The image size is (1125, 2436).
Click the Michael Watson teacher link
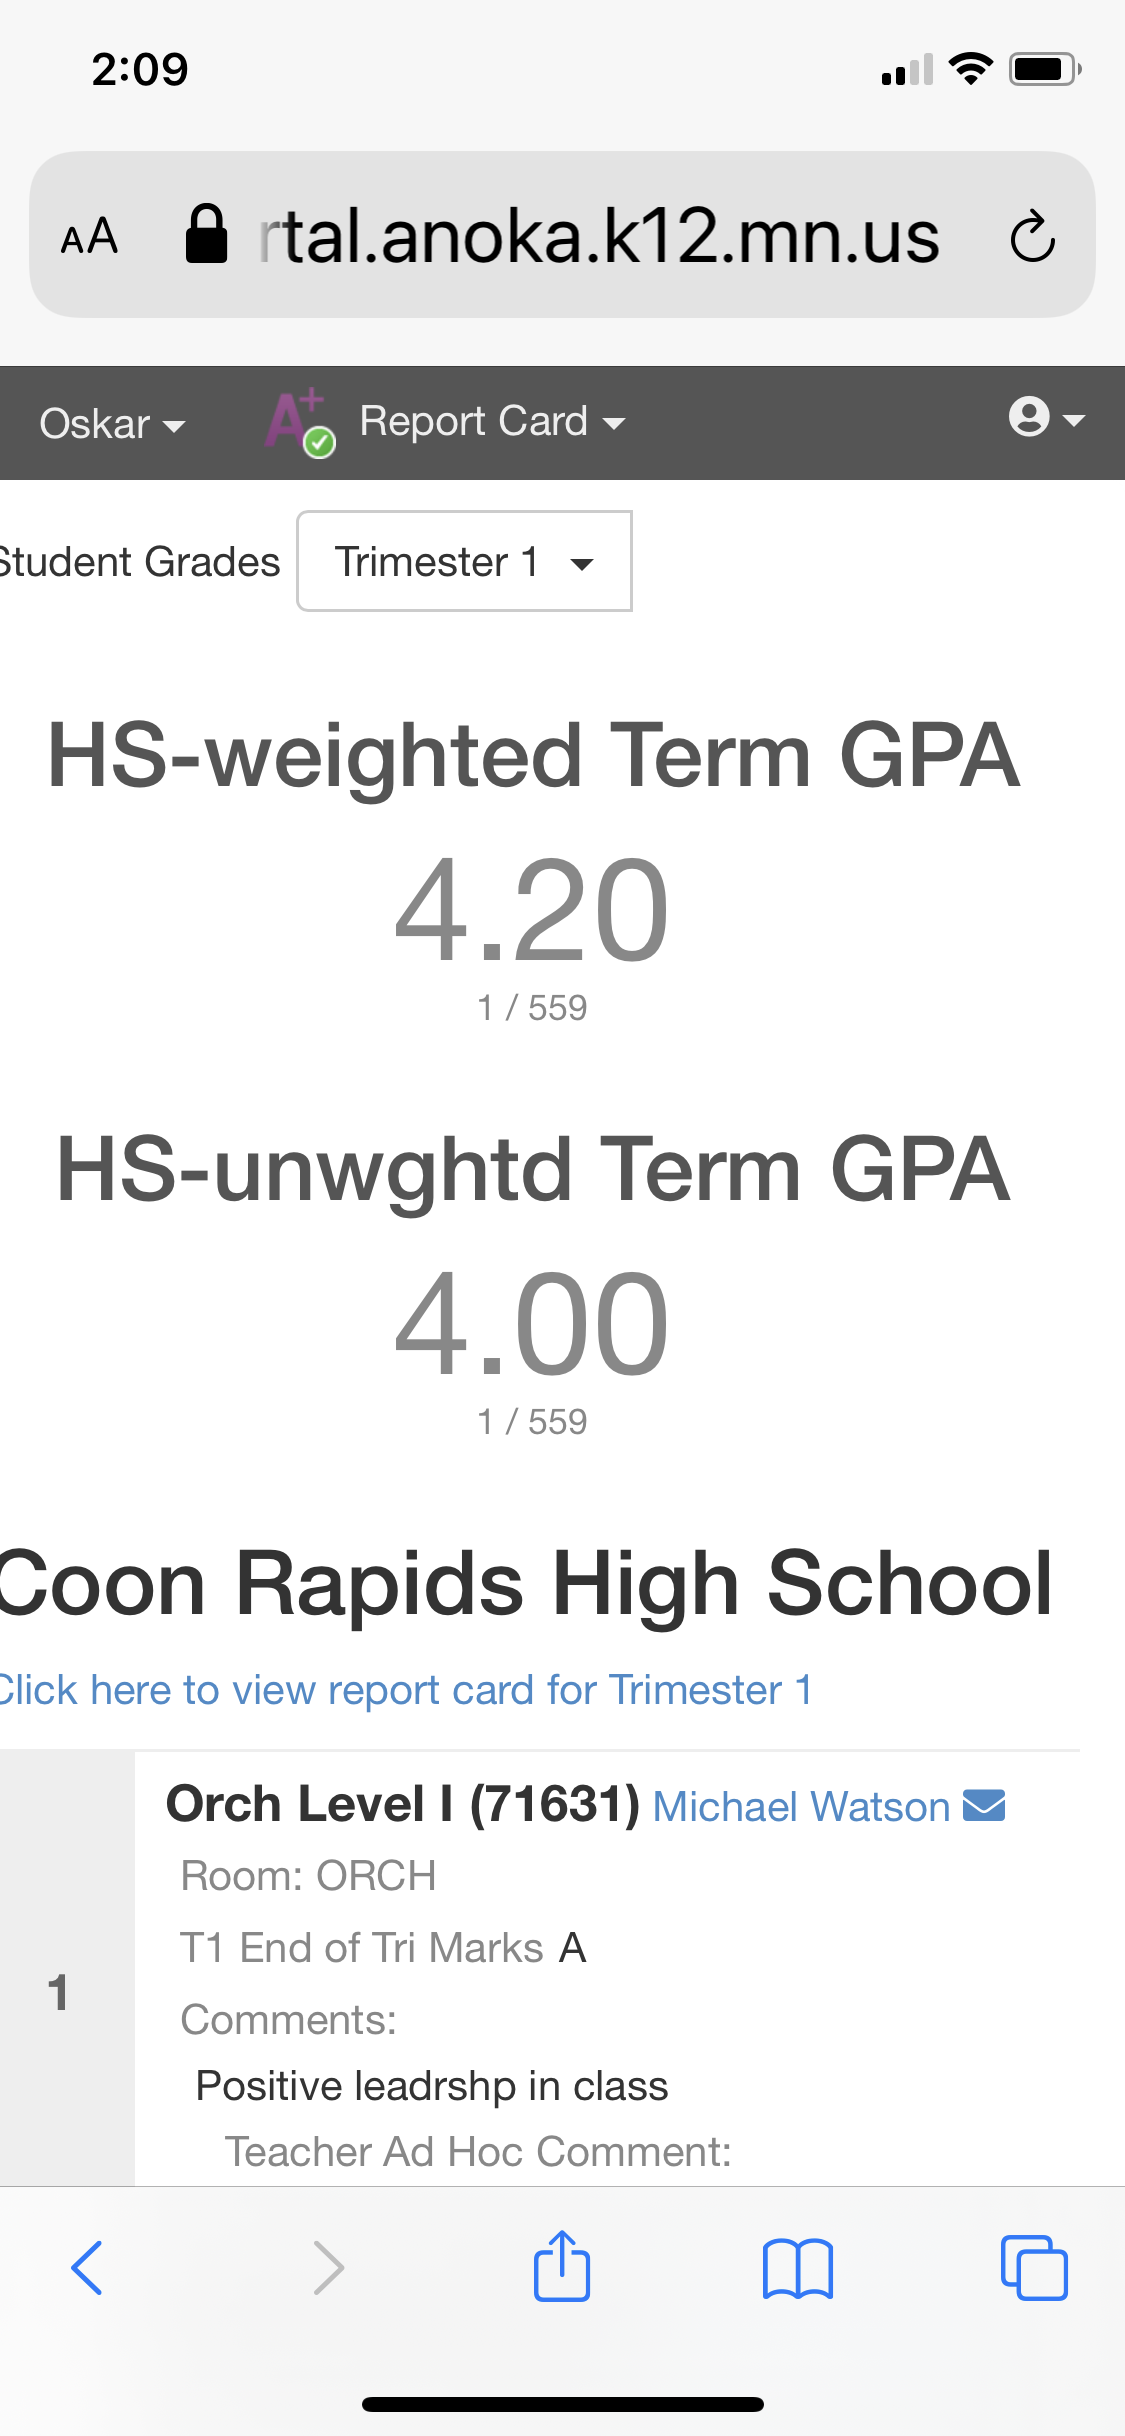801,1807
